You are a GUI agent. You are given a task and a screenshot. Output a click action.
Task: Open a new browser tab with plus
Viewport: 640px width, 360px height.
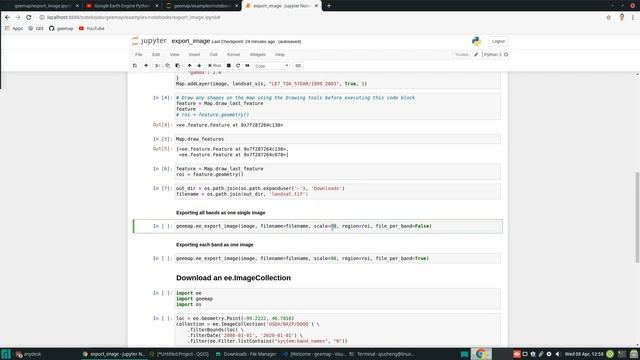pos(329,6)
